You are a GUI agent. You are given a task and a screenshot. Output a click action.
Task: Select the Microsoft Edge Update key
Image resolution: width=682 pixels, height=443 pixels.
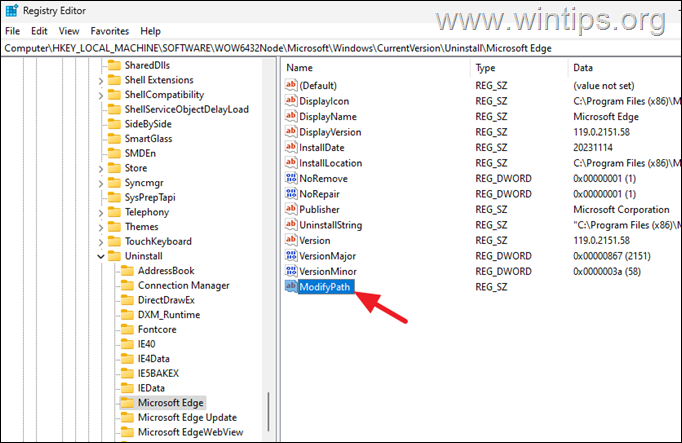(187, 417)
